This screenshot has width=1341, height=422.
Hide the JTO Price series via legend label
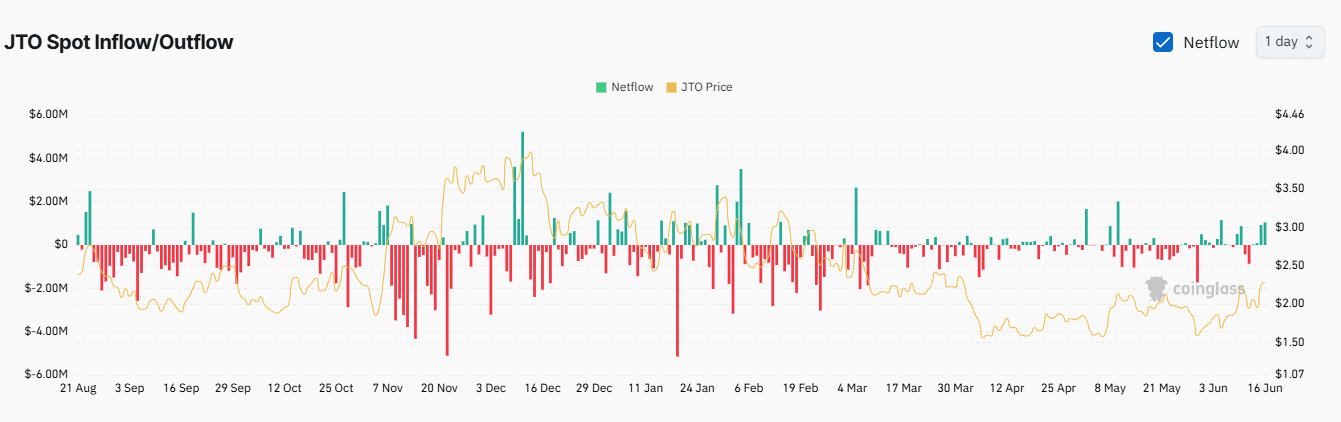click(706, 87)
